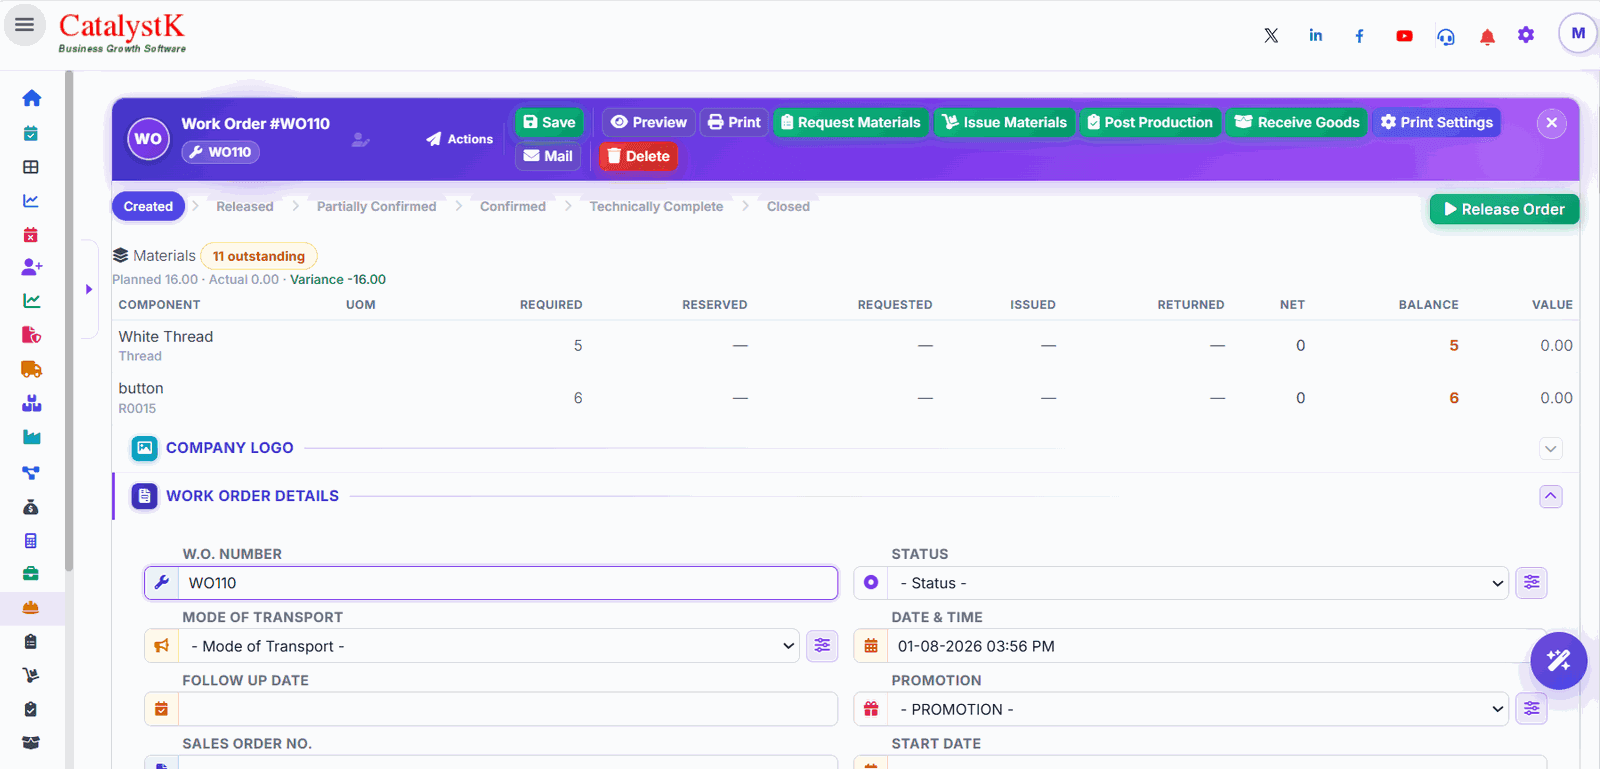Open the factory sidebar icon

pyautogui.click(x=31, y=437)
